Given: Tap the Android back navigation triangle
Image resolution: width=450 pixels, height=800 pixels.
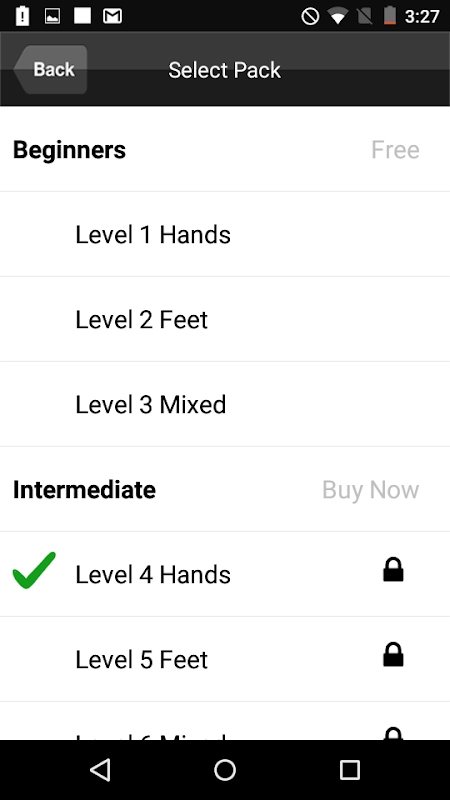Looking at the screenshot, I should pos(100,769).
